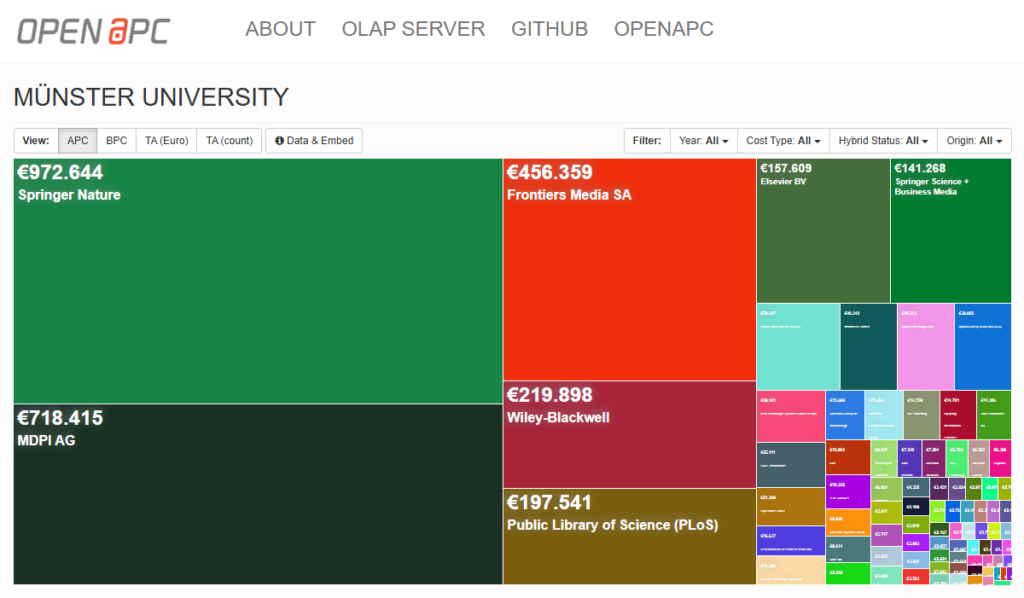Select the Elsevier BV tile
The width and height of the screenshot is (1024, 598).
point(823,230)
